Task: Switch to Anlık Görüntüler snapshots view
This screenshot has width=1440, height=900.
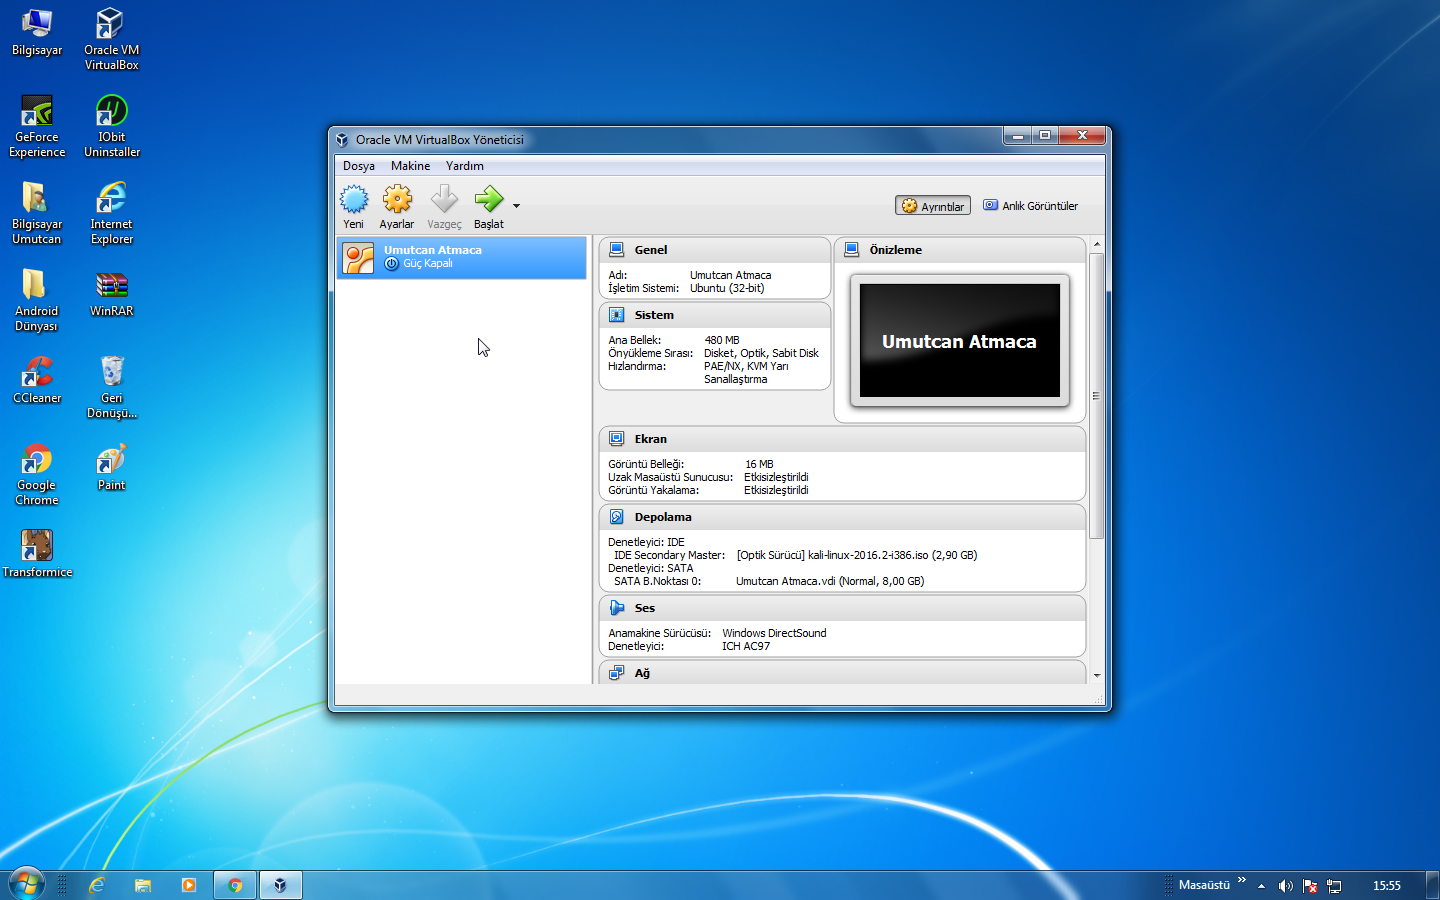Action: click(1031, 206)
